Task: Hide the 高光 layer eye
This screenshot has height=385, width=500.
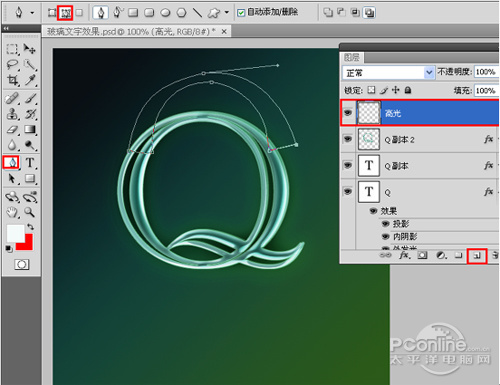Action: (348, 113)
